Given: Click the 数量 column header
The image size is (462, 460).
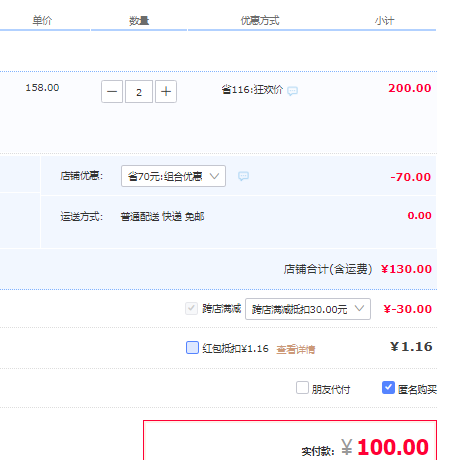Looking at the screenshot, I should (x=139, y=21).
